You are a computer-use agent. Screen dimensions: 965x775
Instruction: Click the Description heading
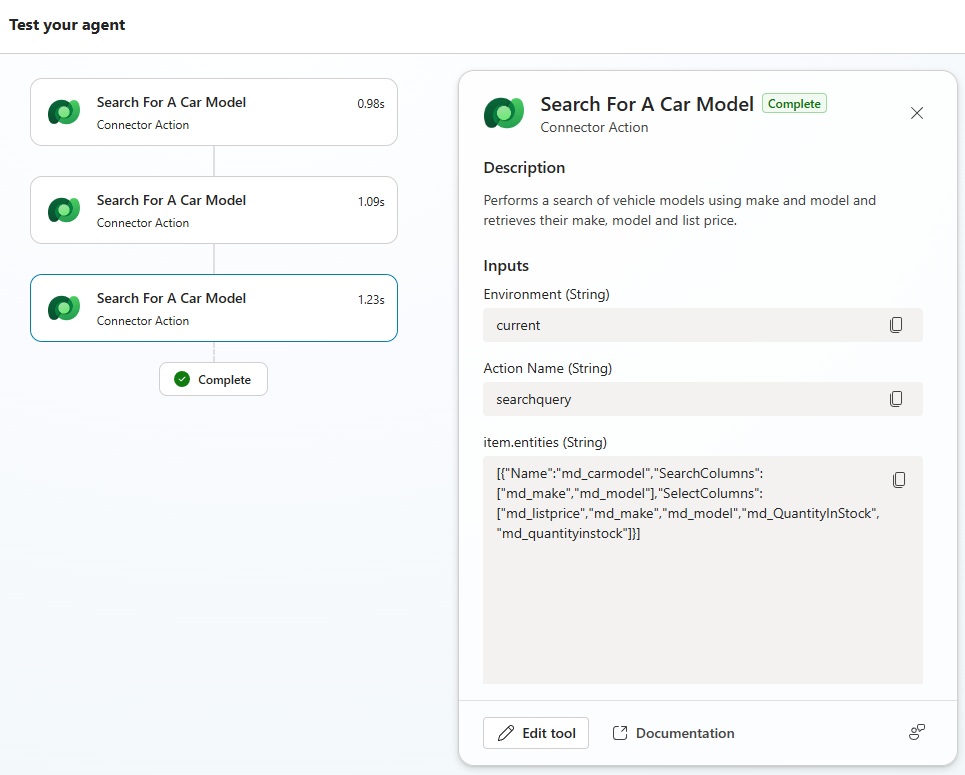click(x=524, y=167)
